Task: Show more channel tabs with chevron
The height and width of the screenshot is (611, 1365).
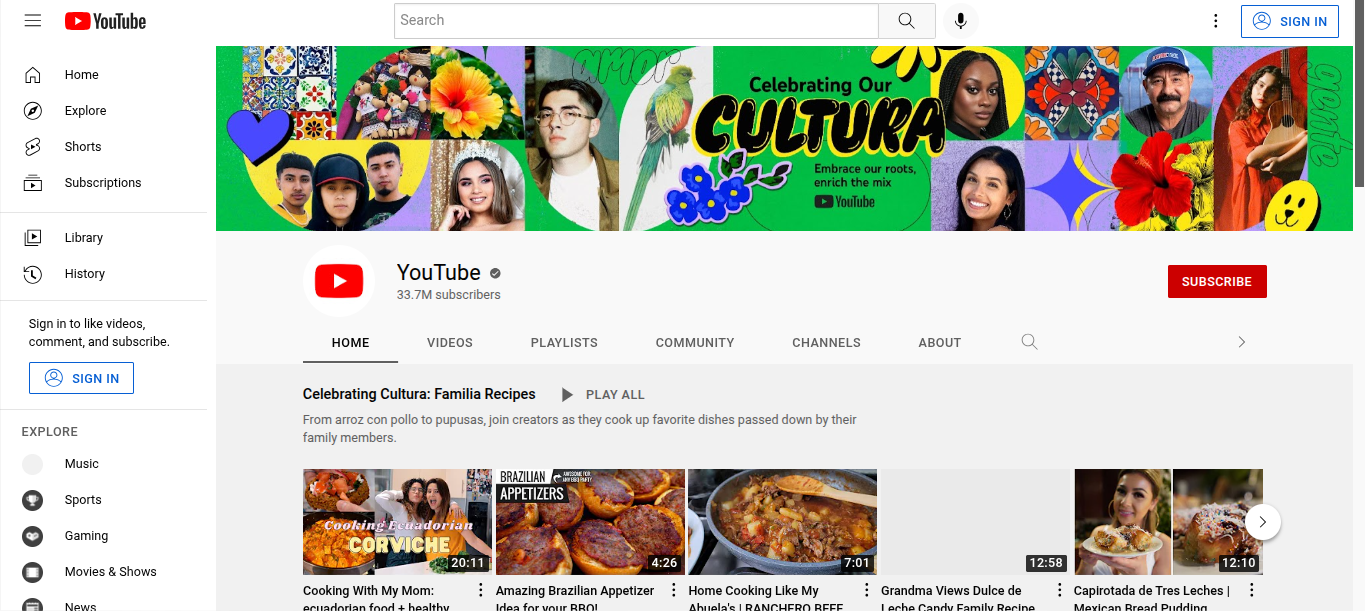Action: point(1242,342)
